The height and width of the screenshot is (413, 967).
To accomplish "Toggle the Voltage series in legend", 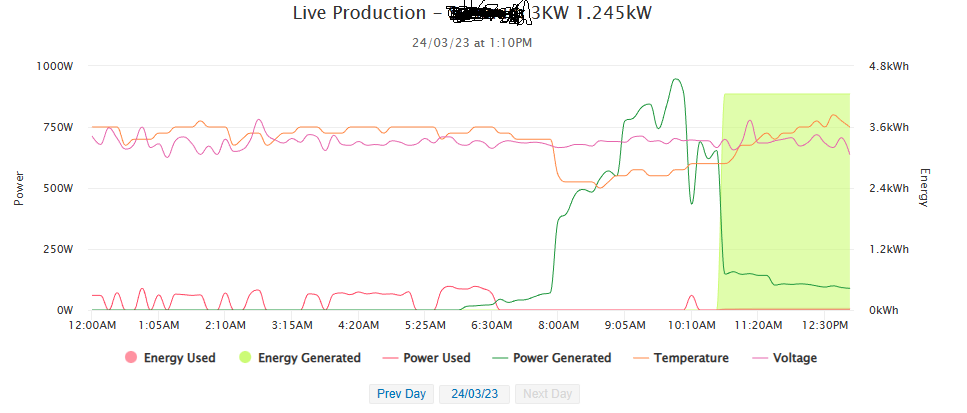I will click(794, 358).
